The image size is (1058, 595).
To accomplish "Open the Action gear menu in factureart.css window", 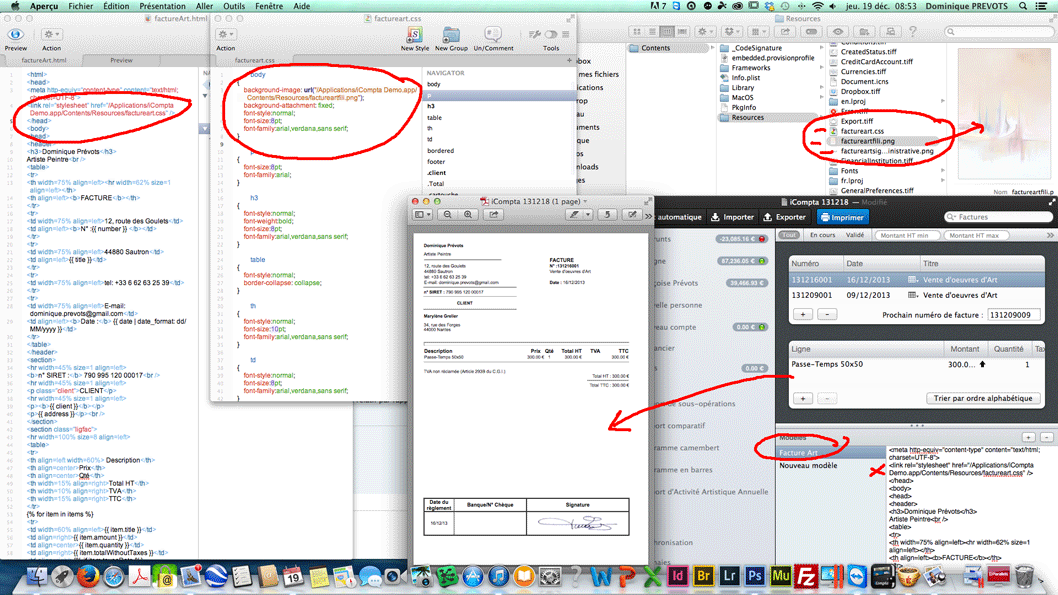I will point(225,34).
